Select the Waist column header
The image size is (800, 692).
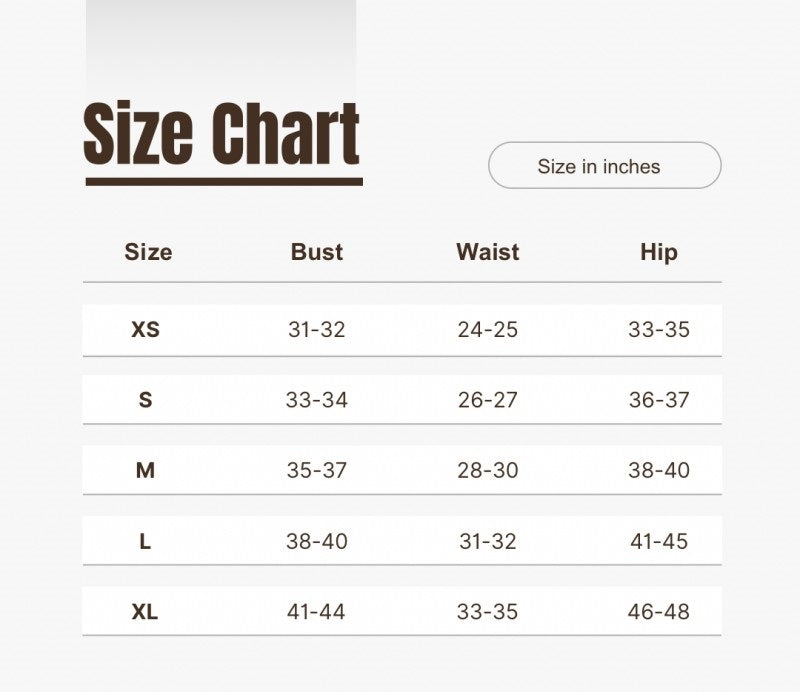tap(488, 252)
